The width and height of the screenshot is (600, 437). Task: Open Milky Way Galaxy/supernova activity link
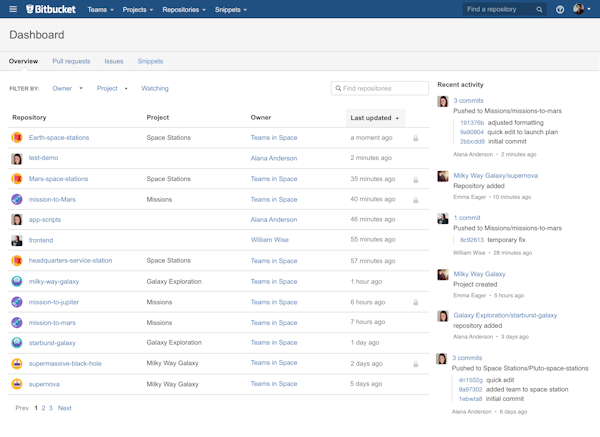tap(496, 176)
